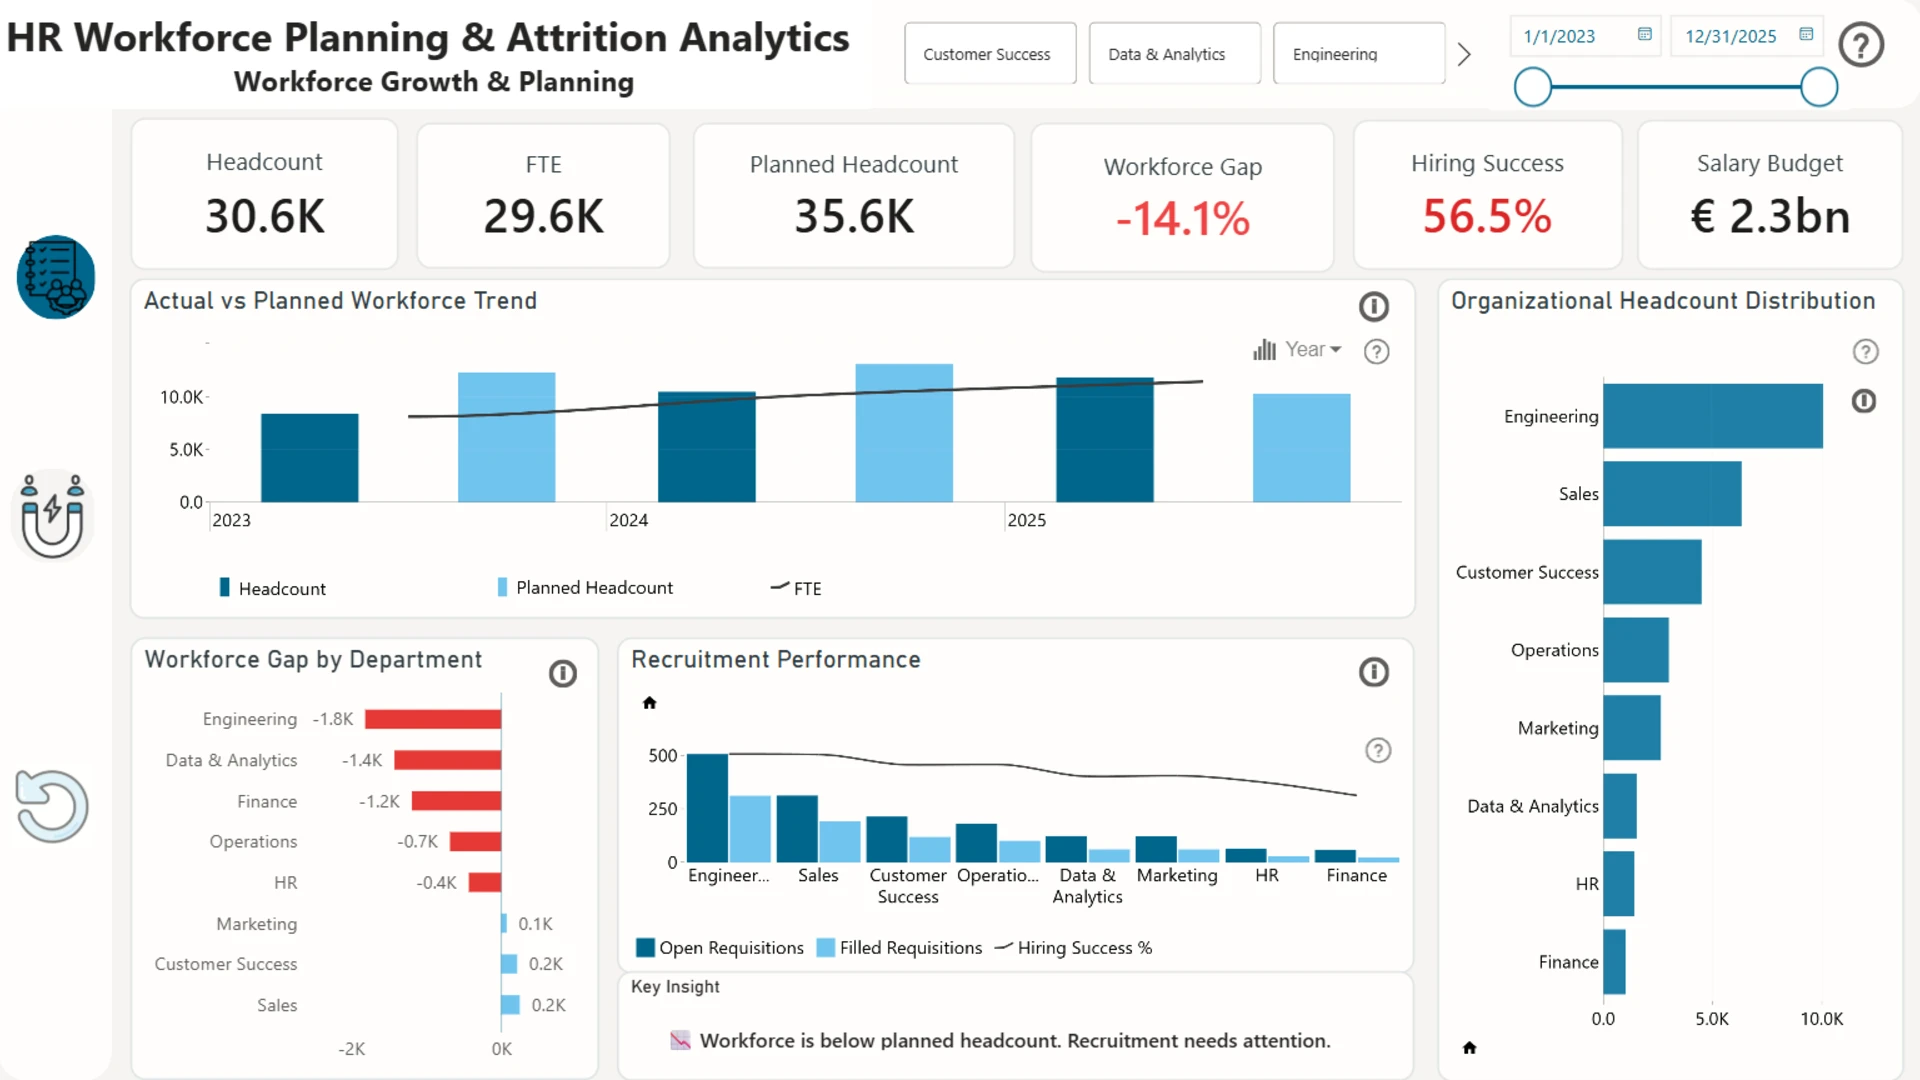Open the attrition magnet page icon

point(53,515)
